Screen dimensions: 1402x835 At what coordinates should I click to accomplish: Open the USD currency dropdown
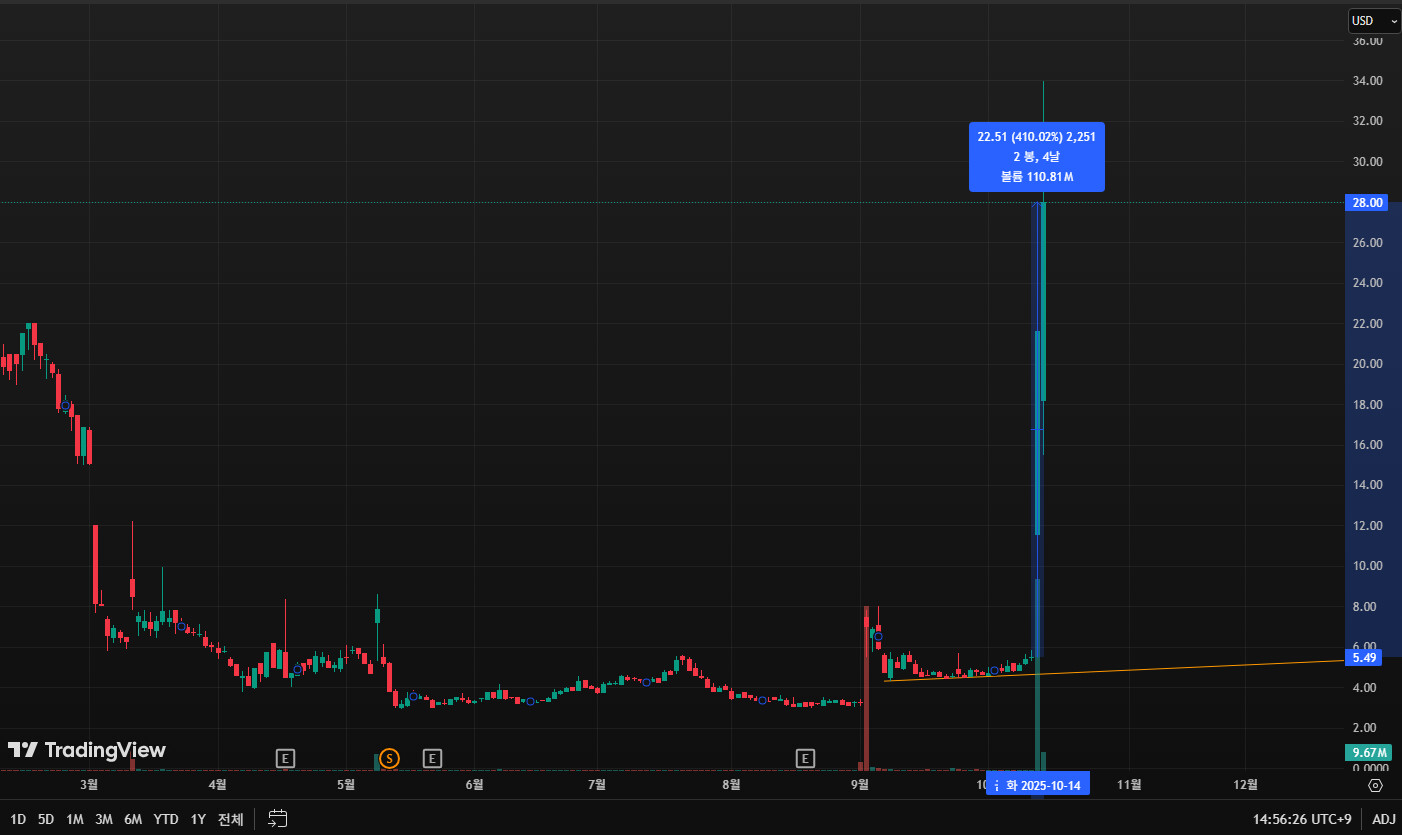1374,20
